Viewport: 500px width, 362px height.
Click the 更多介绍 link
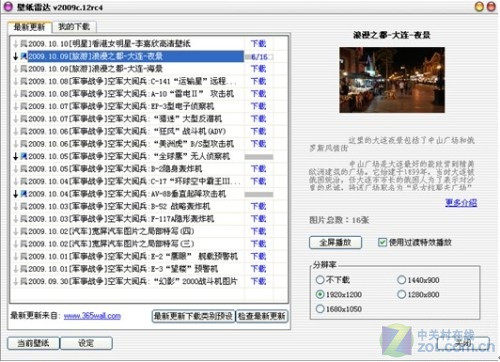click(x=461, y=203)
